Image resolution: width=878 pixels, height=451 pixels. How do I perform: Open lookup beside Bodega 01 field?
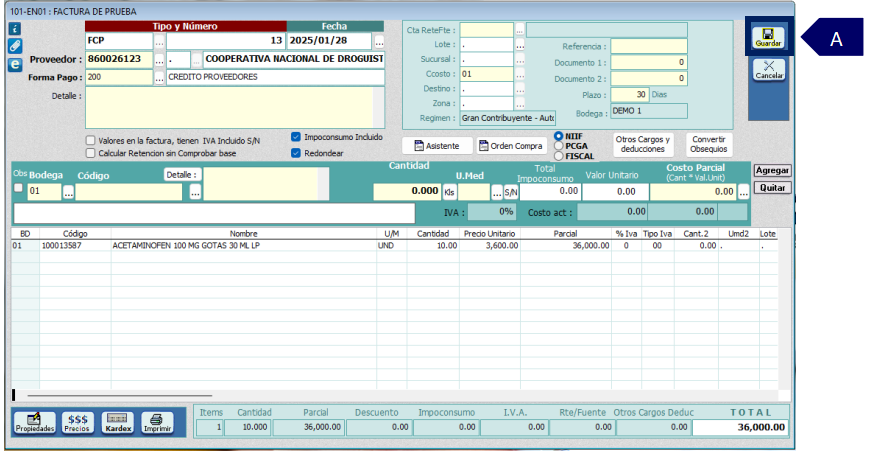click(x=68, y=192)
